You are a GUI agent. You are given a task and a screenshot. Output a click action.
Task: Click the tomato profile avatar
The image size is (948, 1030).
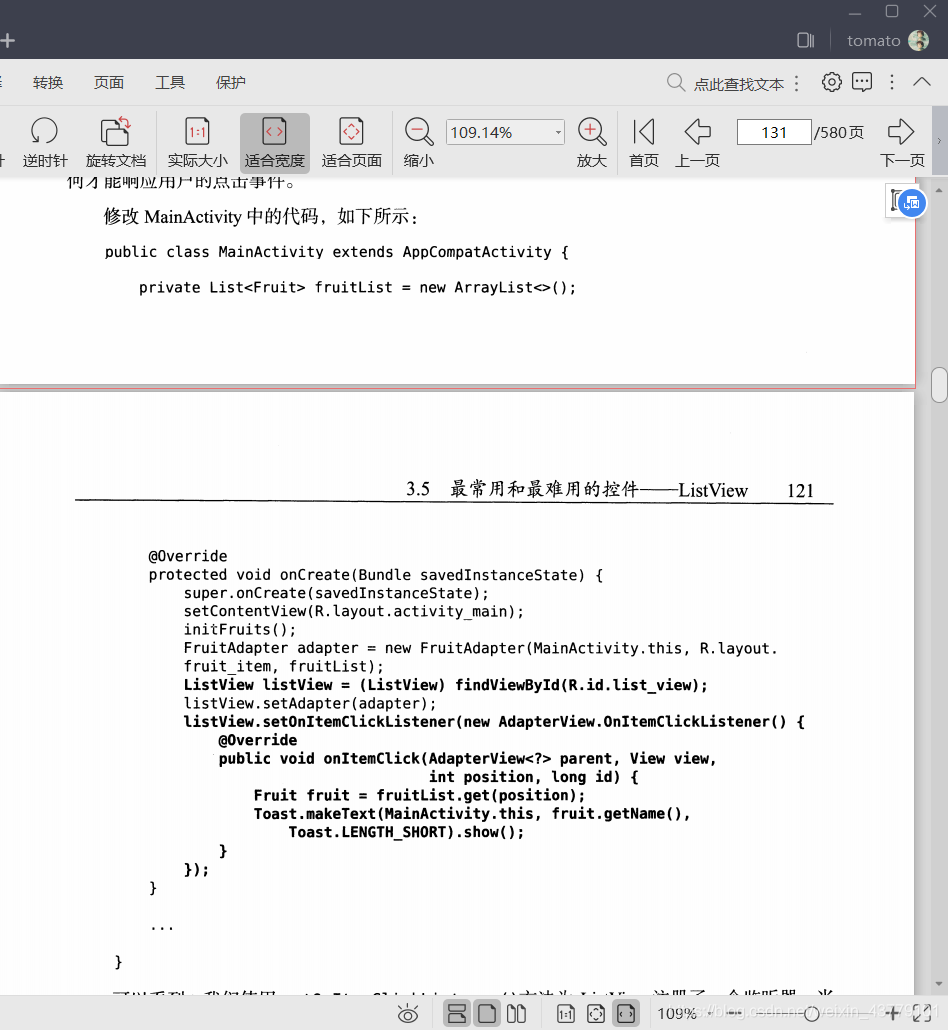(x=918, y=41)
